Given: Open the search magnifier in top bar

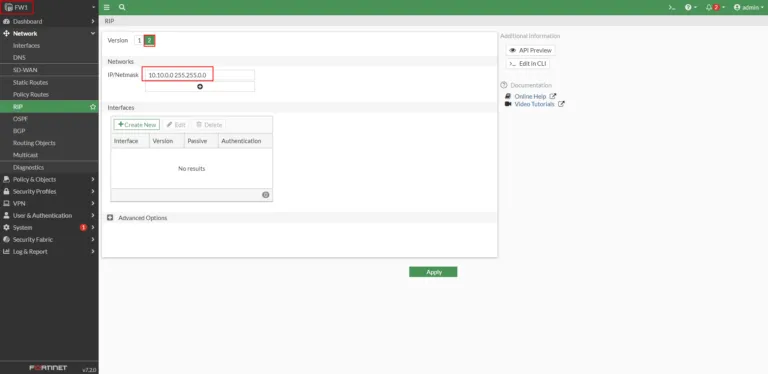Looking at the screenshot, I should pos(122,7).
